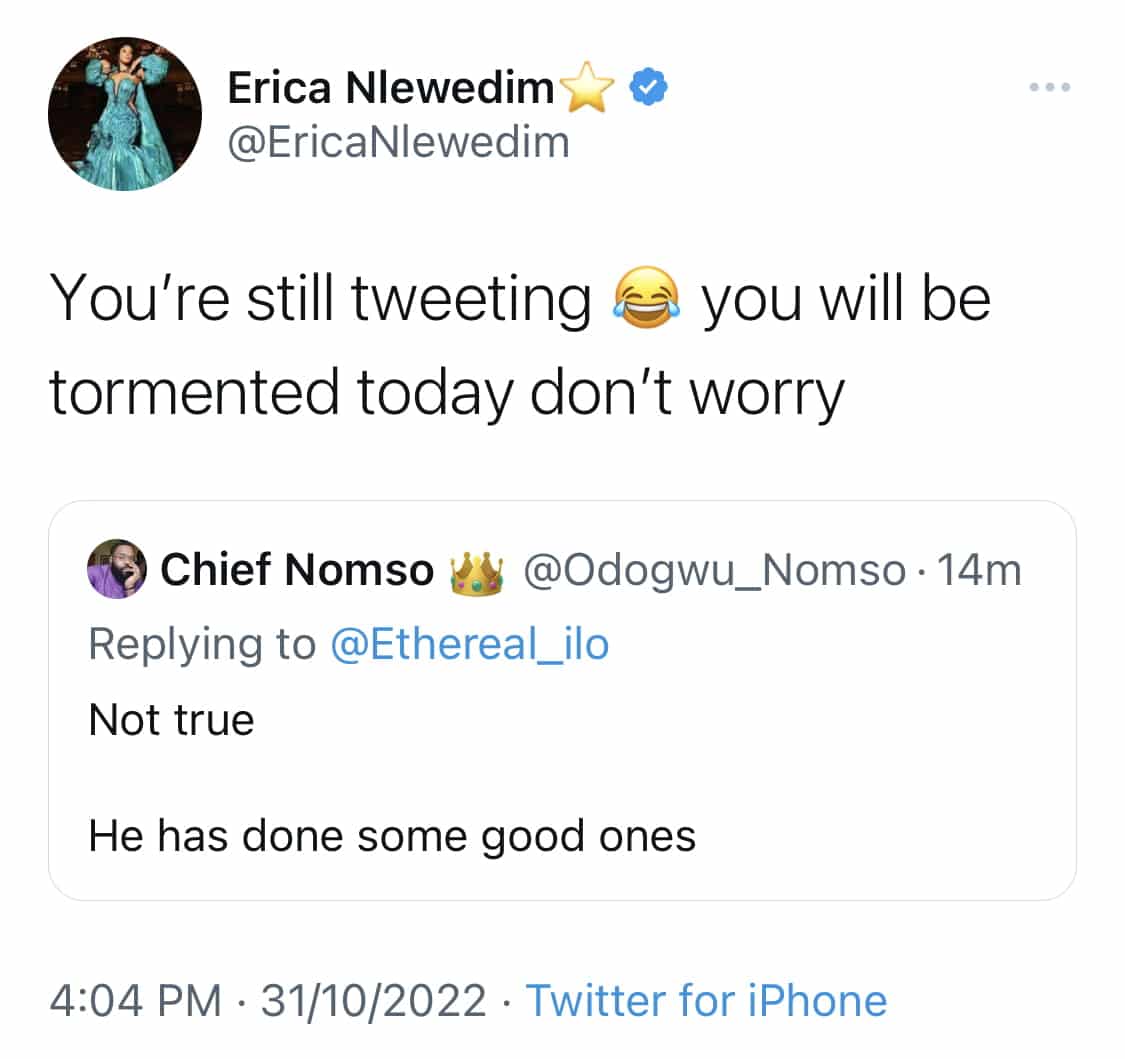Click the @EricaNlewedim handle
This screenshot has width=1125, height=1059.
pos(398,142)
